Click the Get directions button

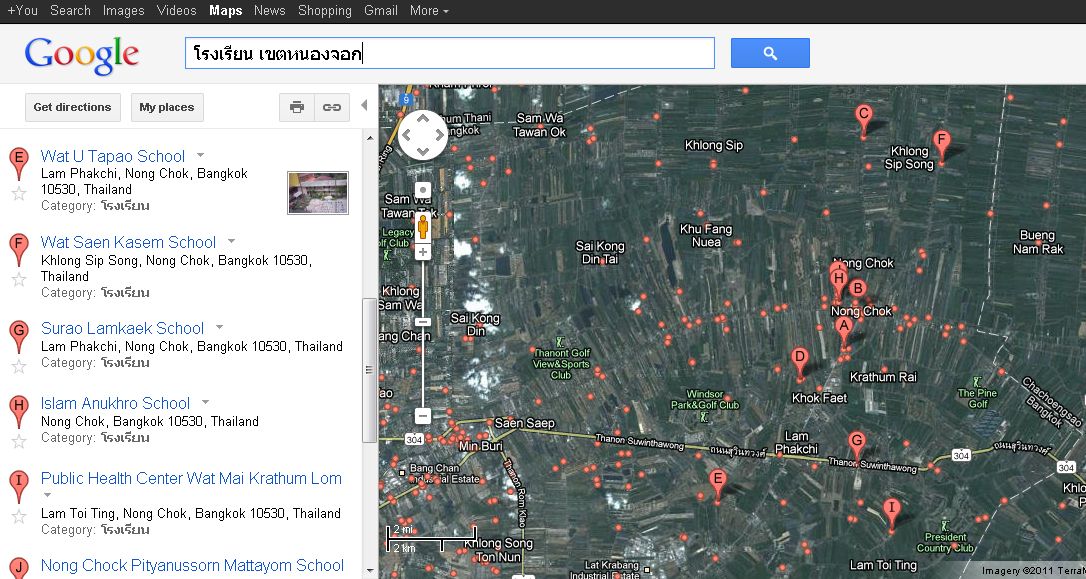coord(73,107)
